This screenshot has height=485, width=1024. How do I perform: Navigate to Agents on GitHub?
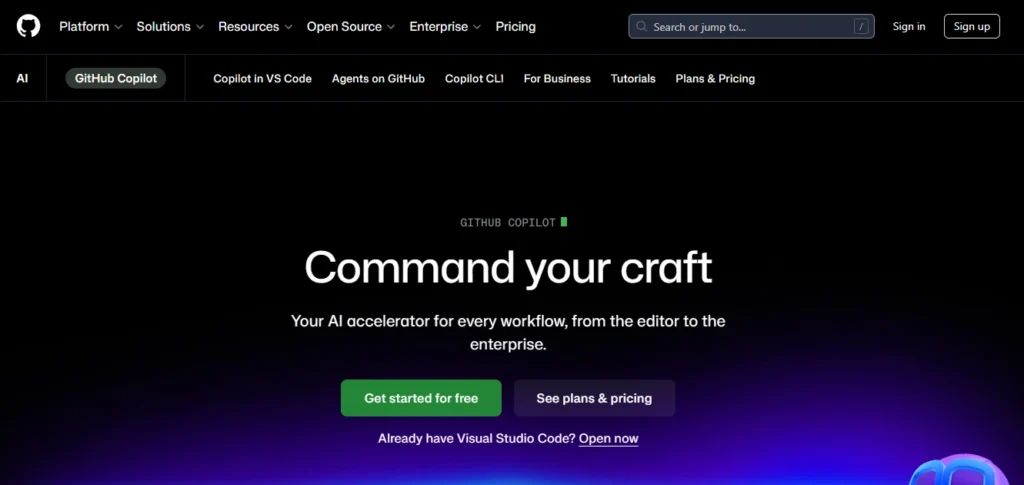pyautogui.click(x=378, y=78)
